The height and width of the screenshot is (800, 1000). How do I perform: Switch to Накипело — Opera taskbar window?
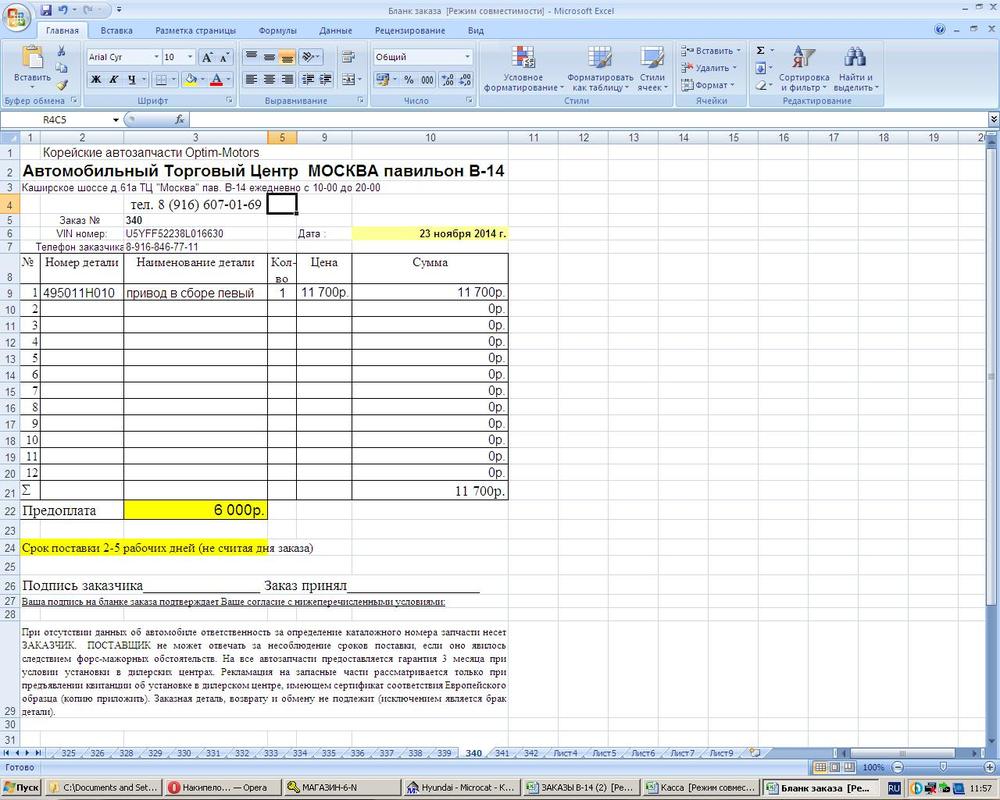222,788
